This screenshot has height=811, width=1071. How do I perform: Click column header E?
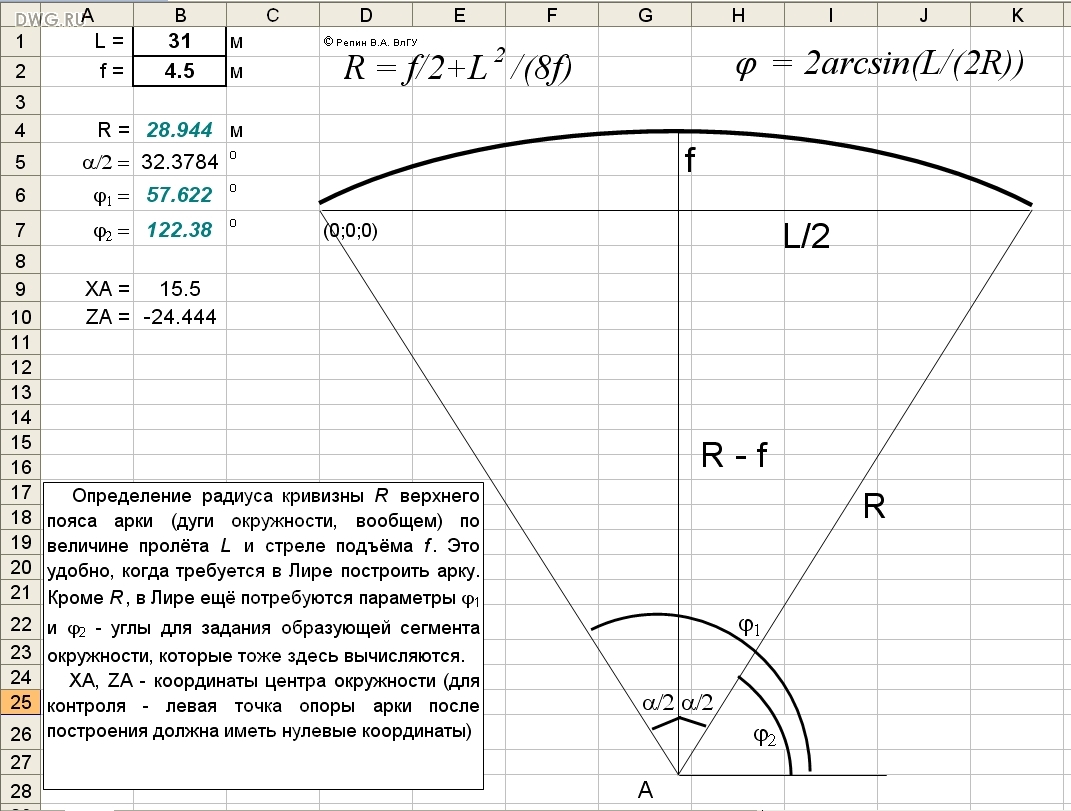459,15
